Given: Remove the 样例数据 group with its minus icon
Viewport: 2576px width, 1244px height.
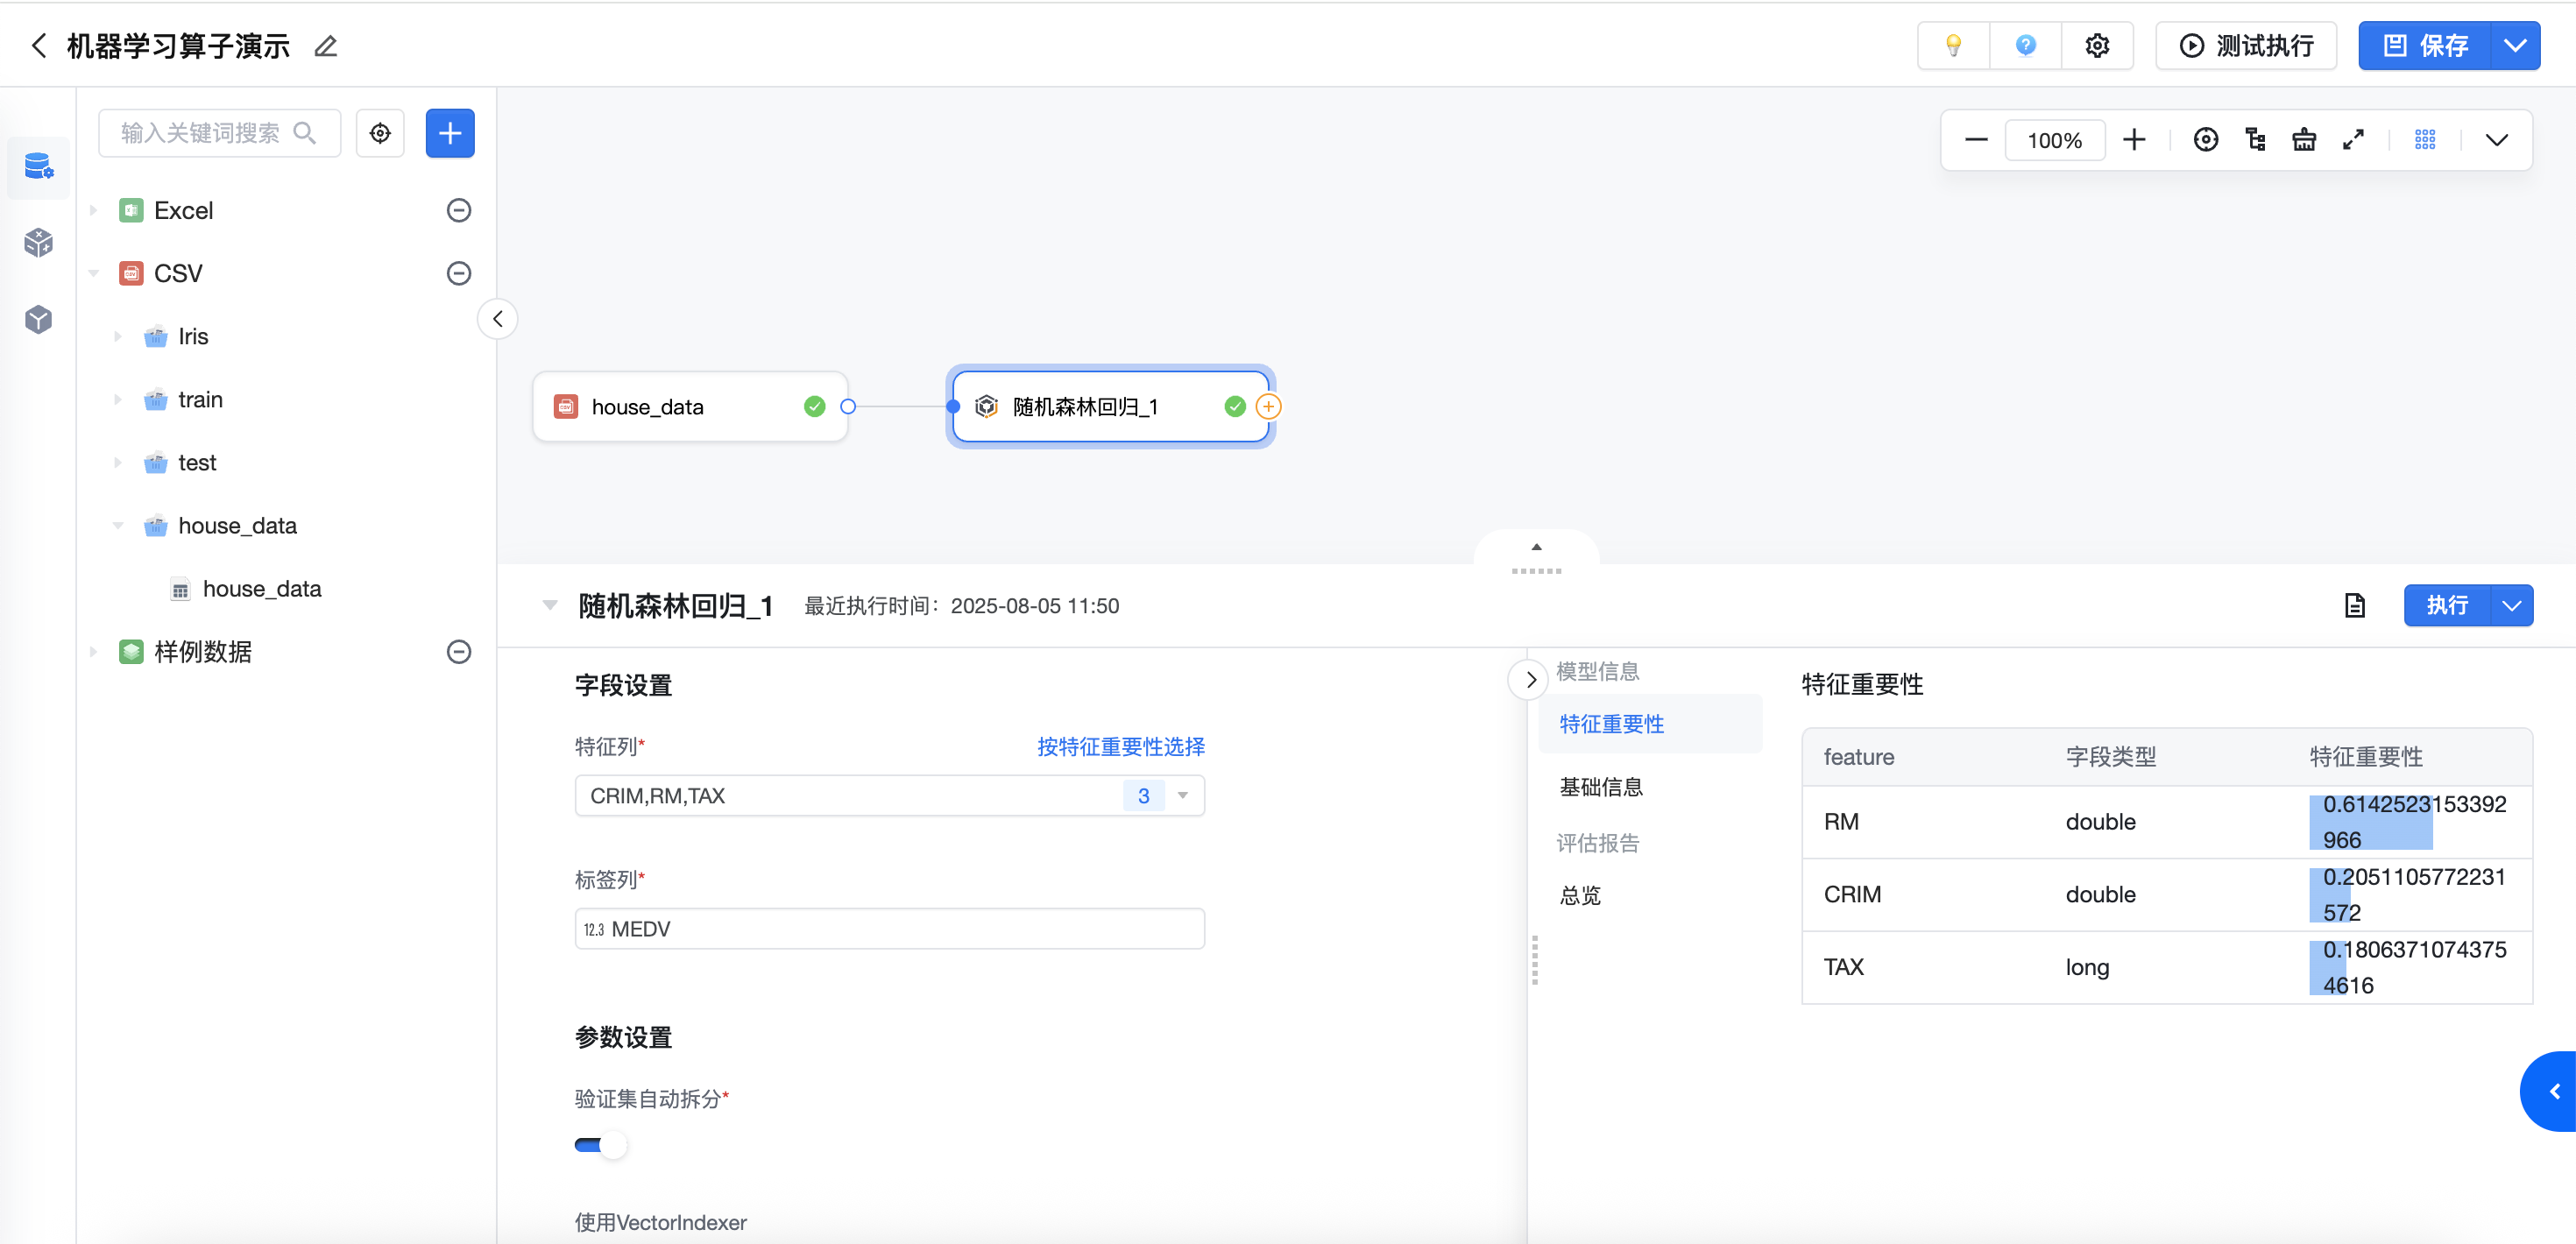Looking at the screenshot, I should point(459,652).
